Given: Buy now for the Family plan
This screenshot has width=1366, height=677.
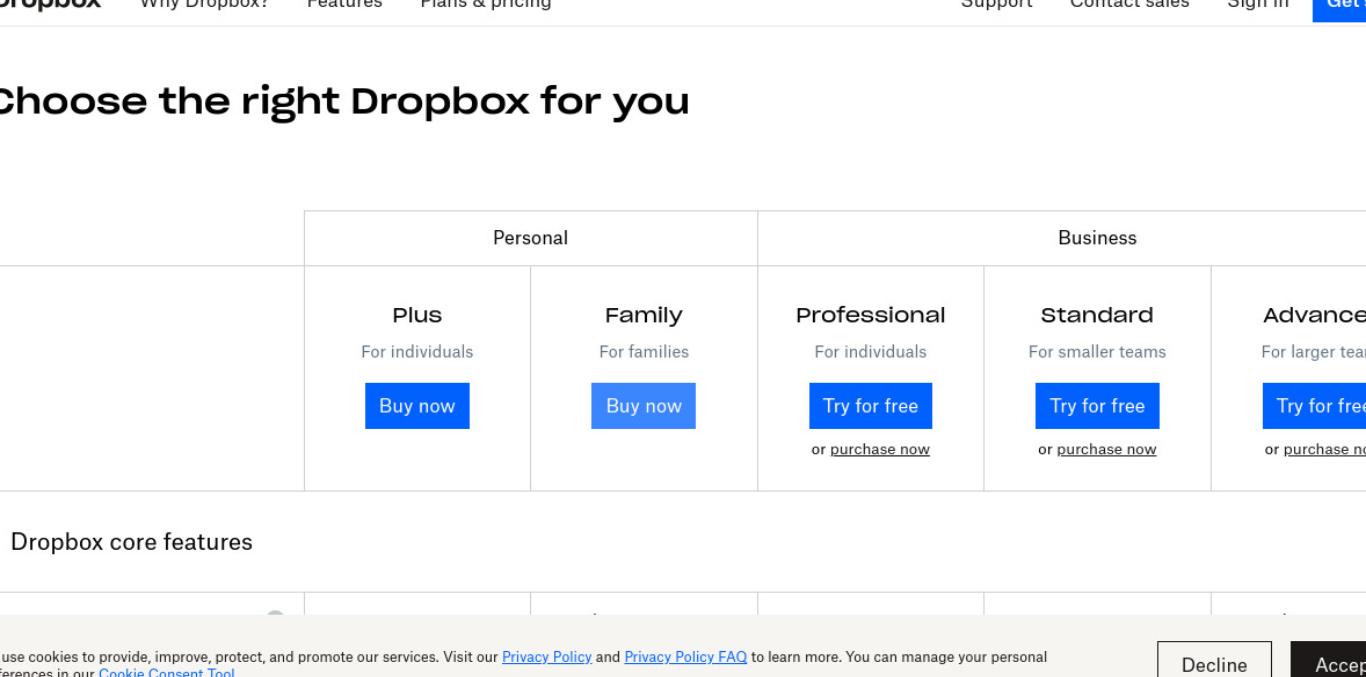Looking at the screenshot, I should pos(643,406).
